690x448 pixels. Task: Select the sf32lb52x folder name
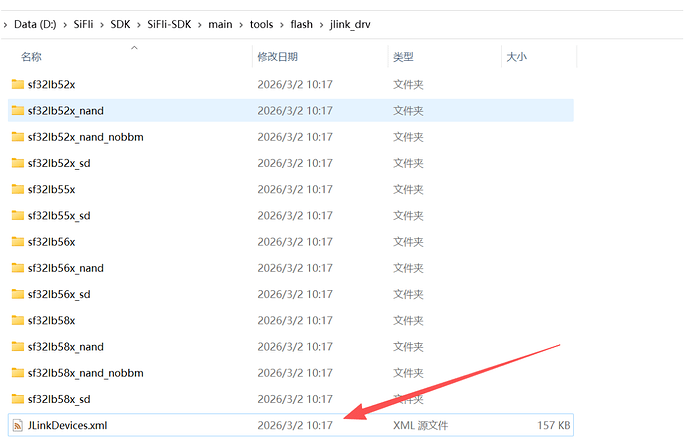point(51,84)
